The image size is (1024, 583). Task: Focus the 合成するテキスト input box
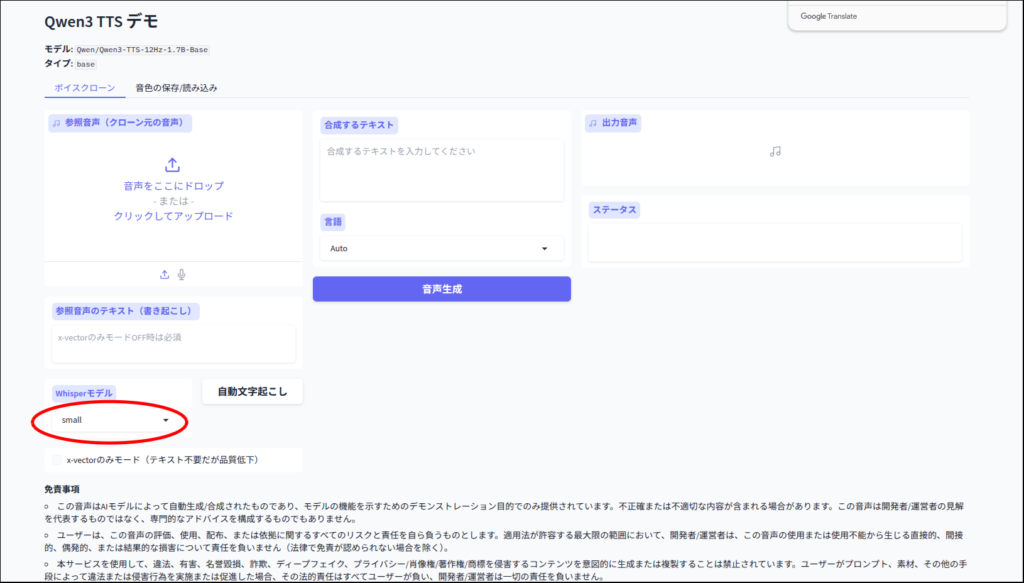point(441,170)
